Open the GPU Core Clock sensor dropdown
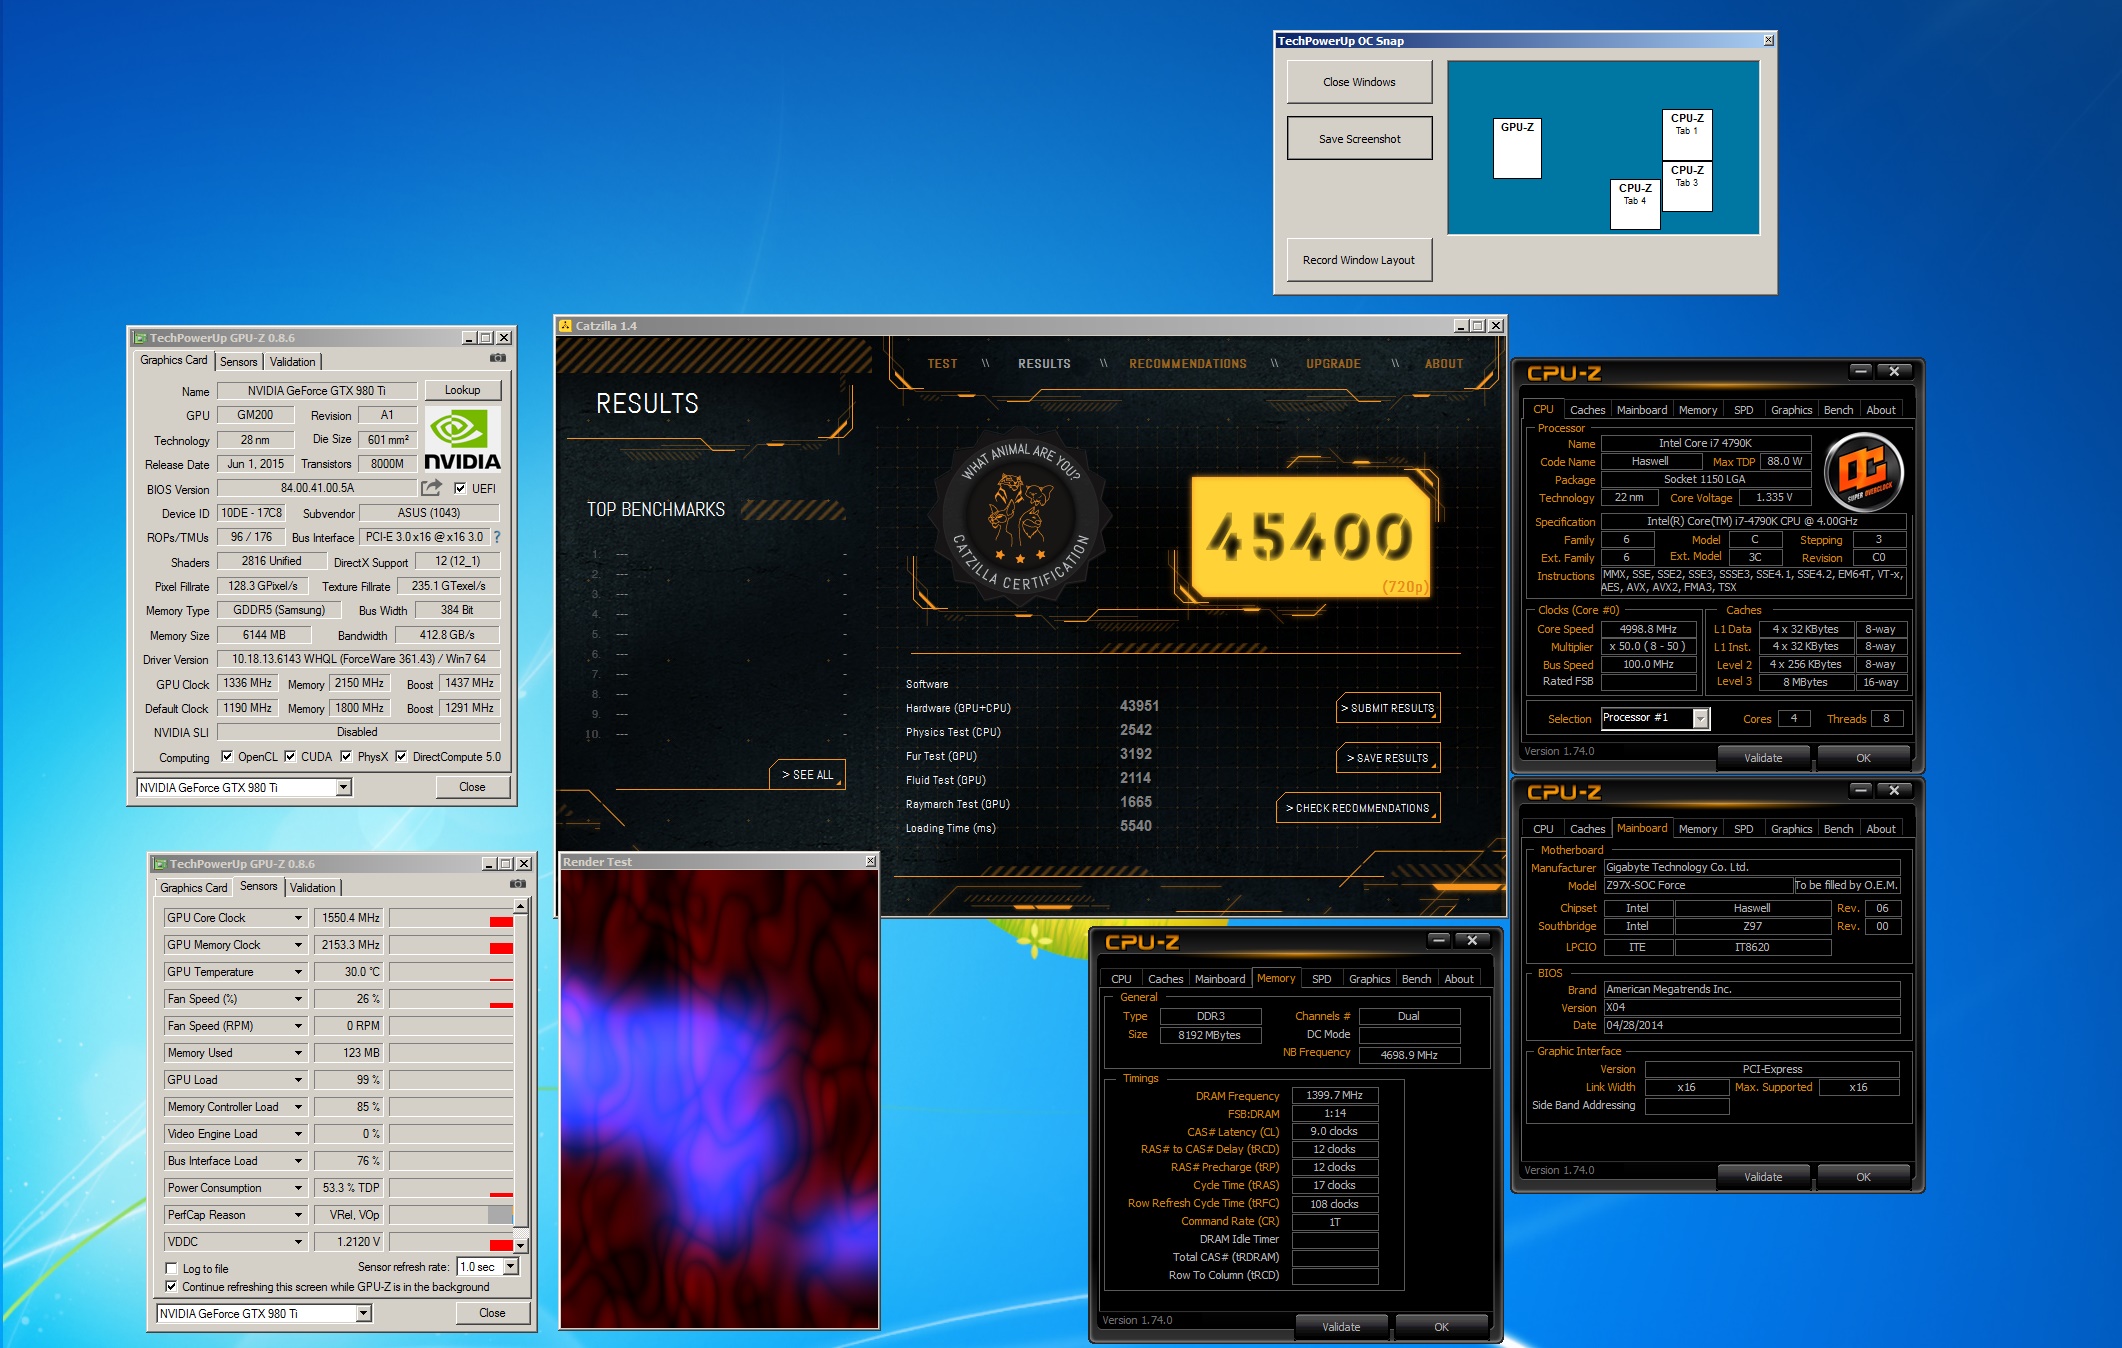 tap(298, 917)
